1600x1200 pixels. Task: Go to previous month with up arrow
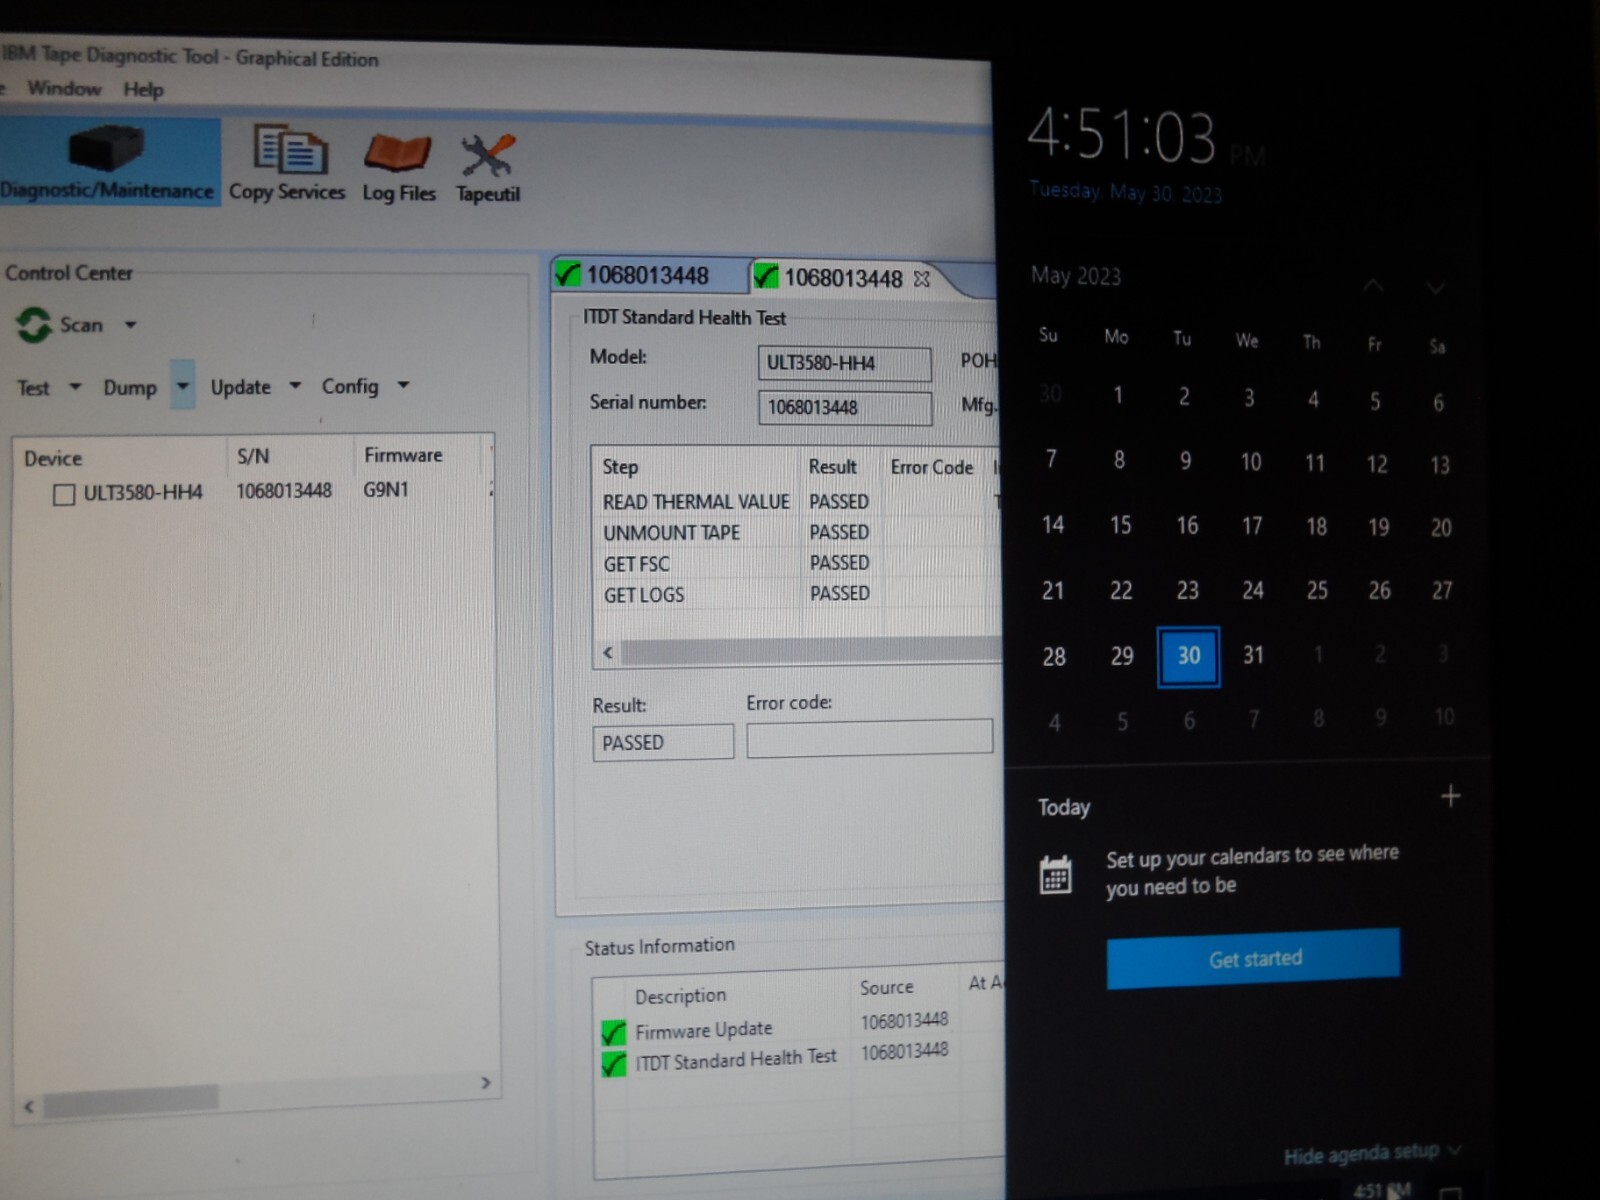point(1373,286)
